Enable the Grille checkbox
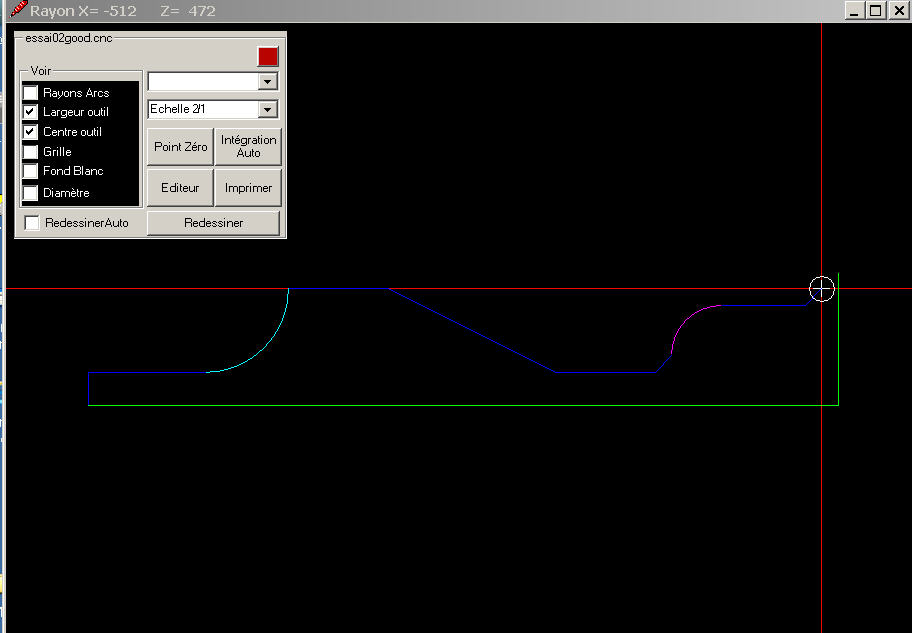This screenshot has width=912, height=633. [x=30, y=151]
